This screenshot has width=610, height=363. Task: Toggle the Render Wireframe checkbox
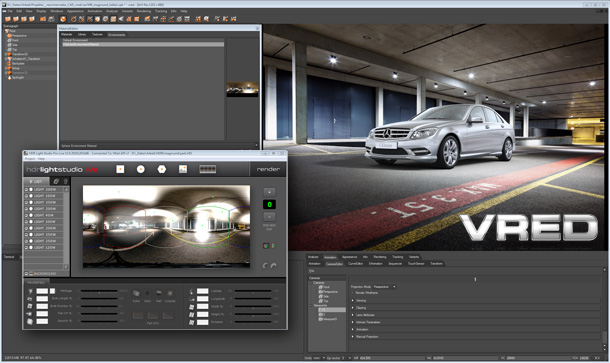pos(353,293)
